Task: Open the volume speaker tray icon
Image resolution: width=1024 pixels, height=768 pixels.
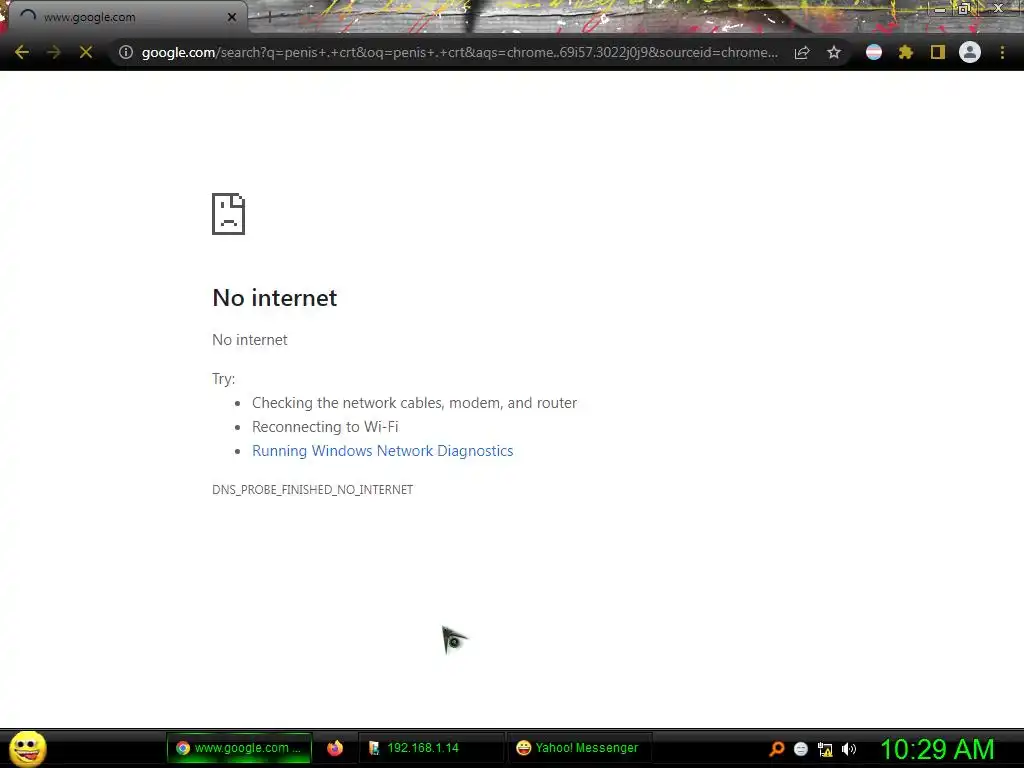Action: [849, 749]
